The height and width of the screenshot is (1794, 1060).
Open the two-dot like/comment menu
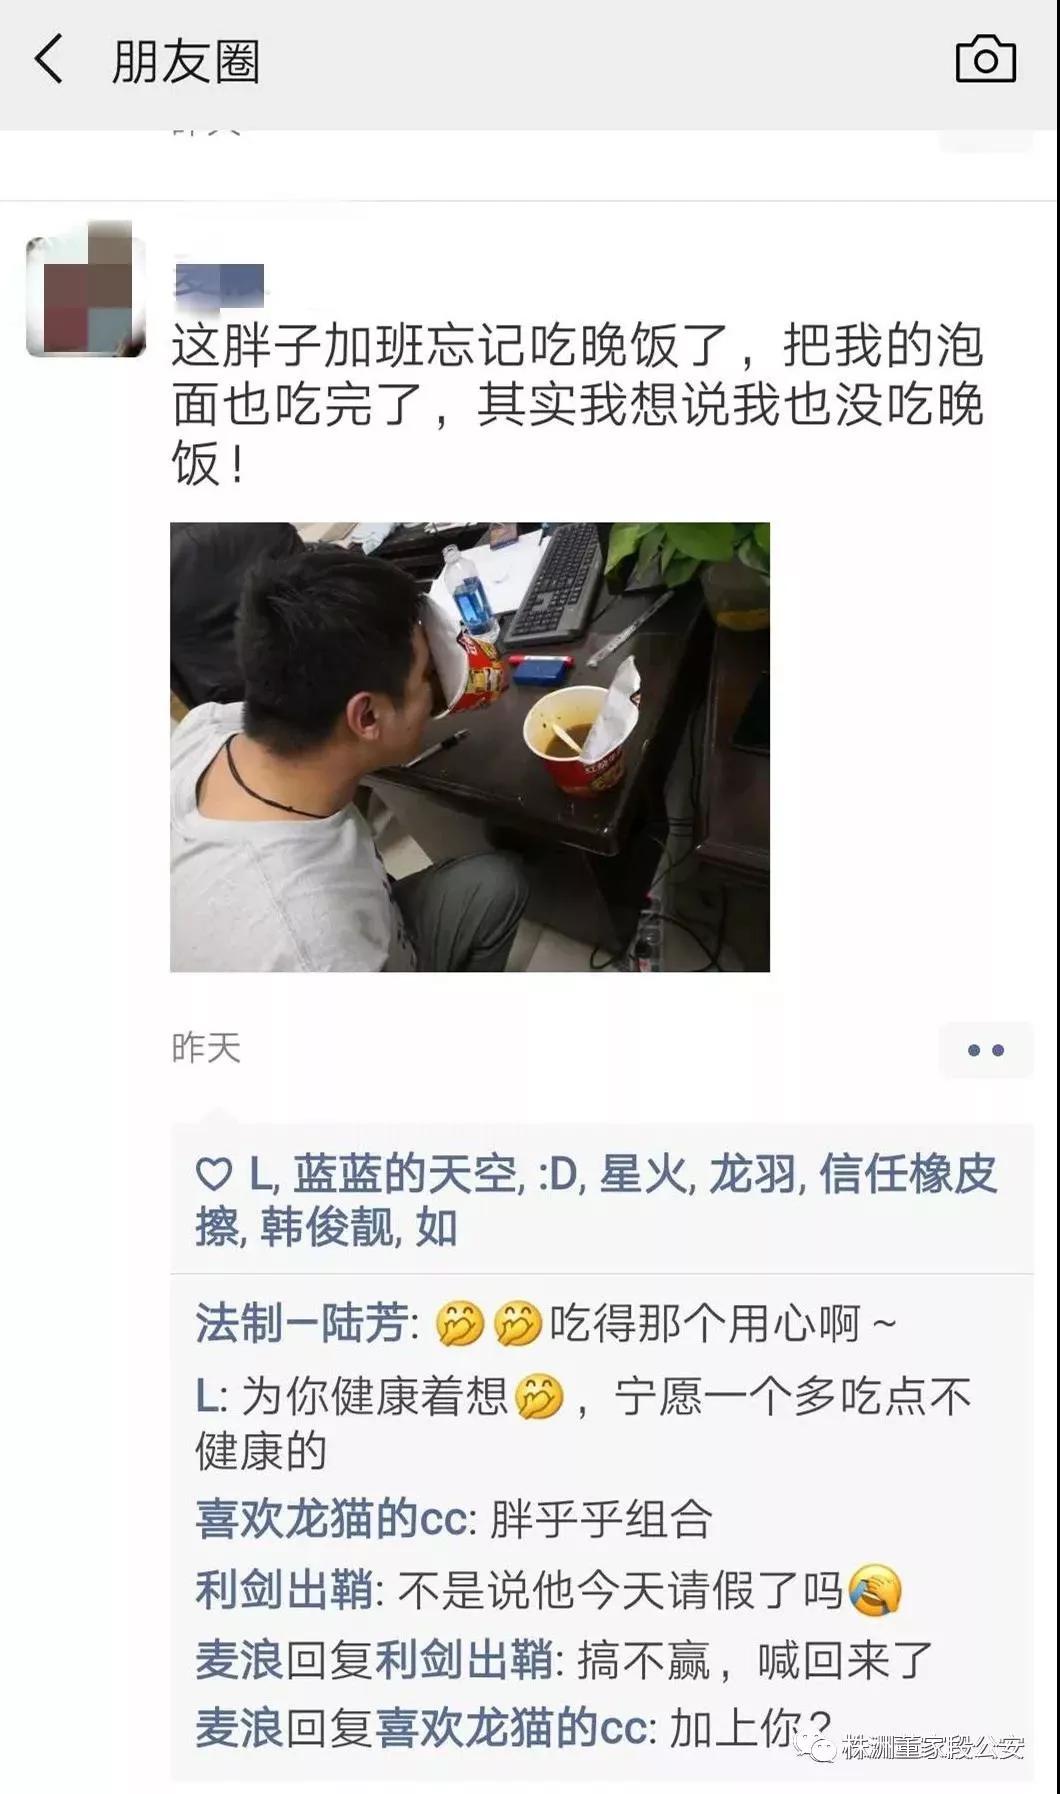click(x=986, y=1050)
